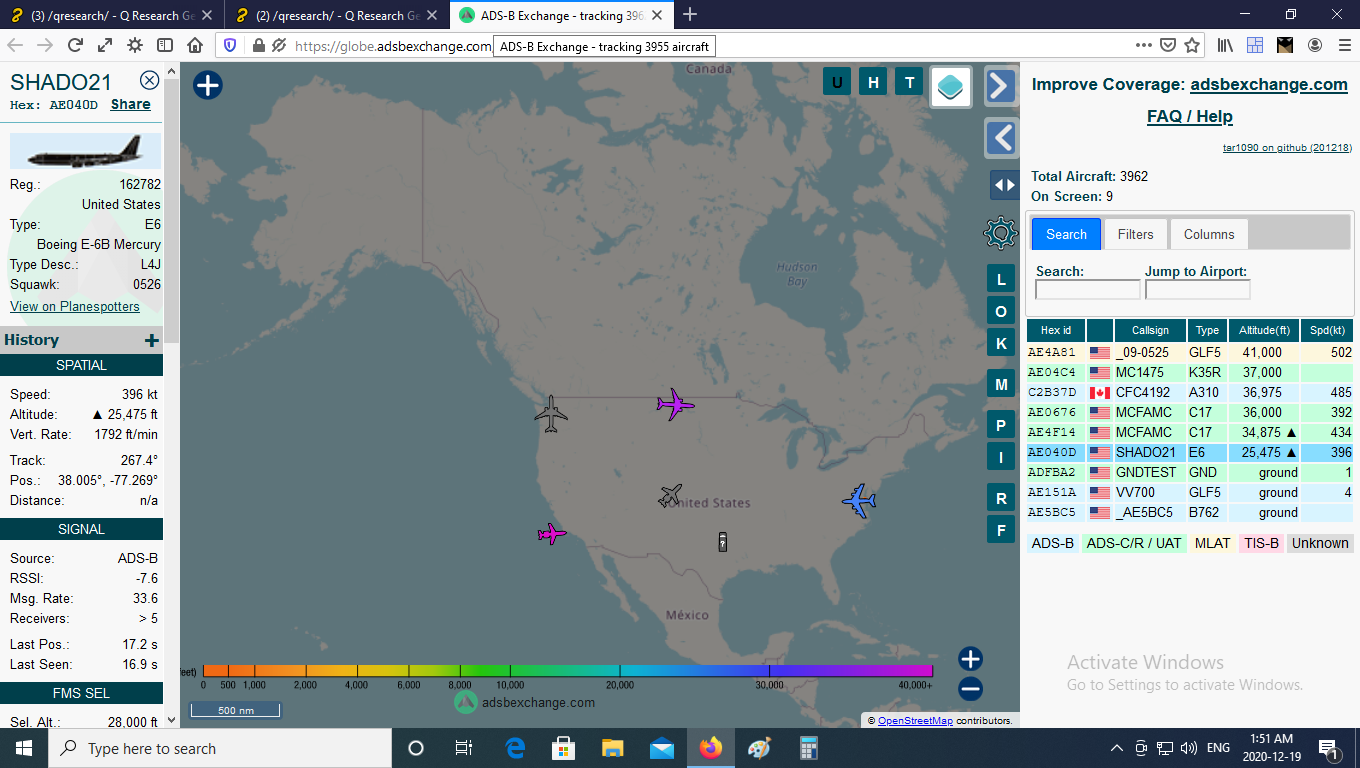Image resolution: width=1360 pixels, height=768 pixels.
Task: Click the Windows Start button
Action: point(24,748)
